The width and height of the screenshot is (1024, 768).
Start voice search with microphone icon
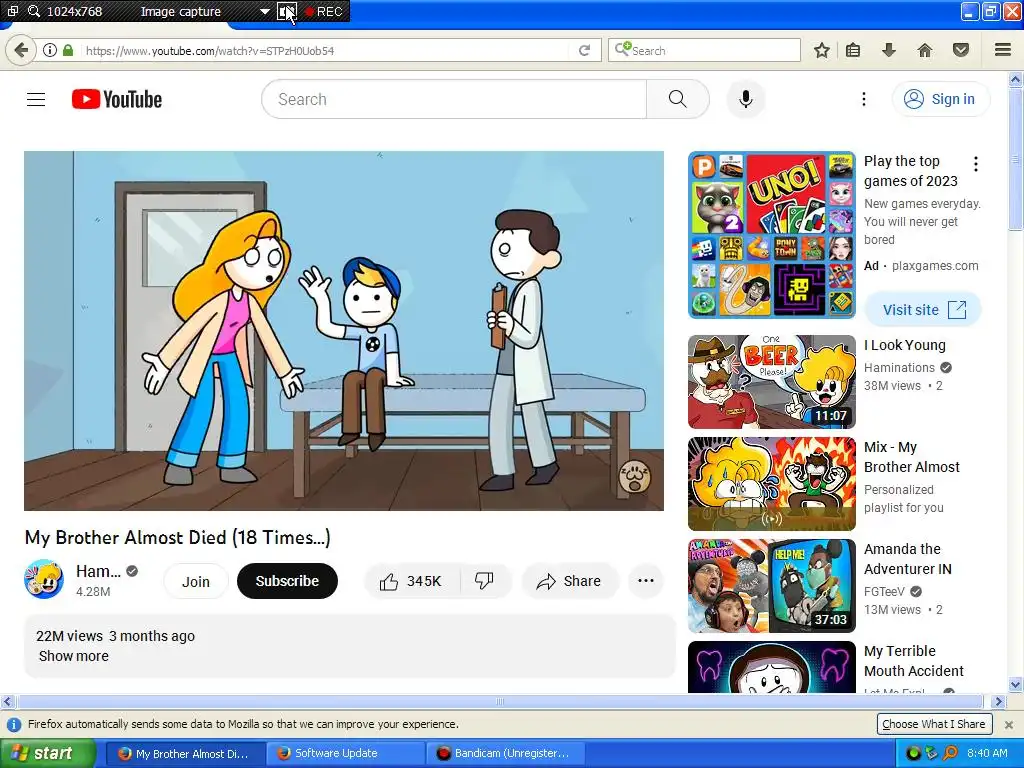(x=745, y=99)
